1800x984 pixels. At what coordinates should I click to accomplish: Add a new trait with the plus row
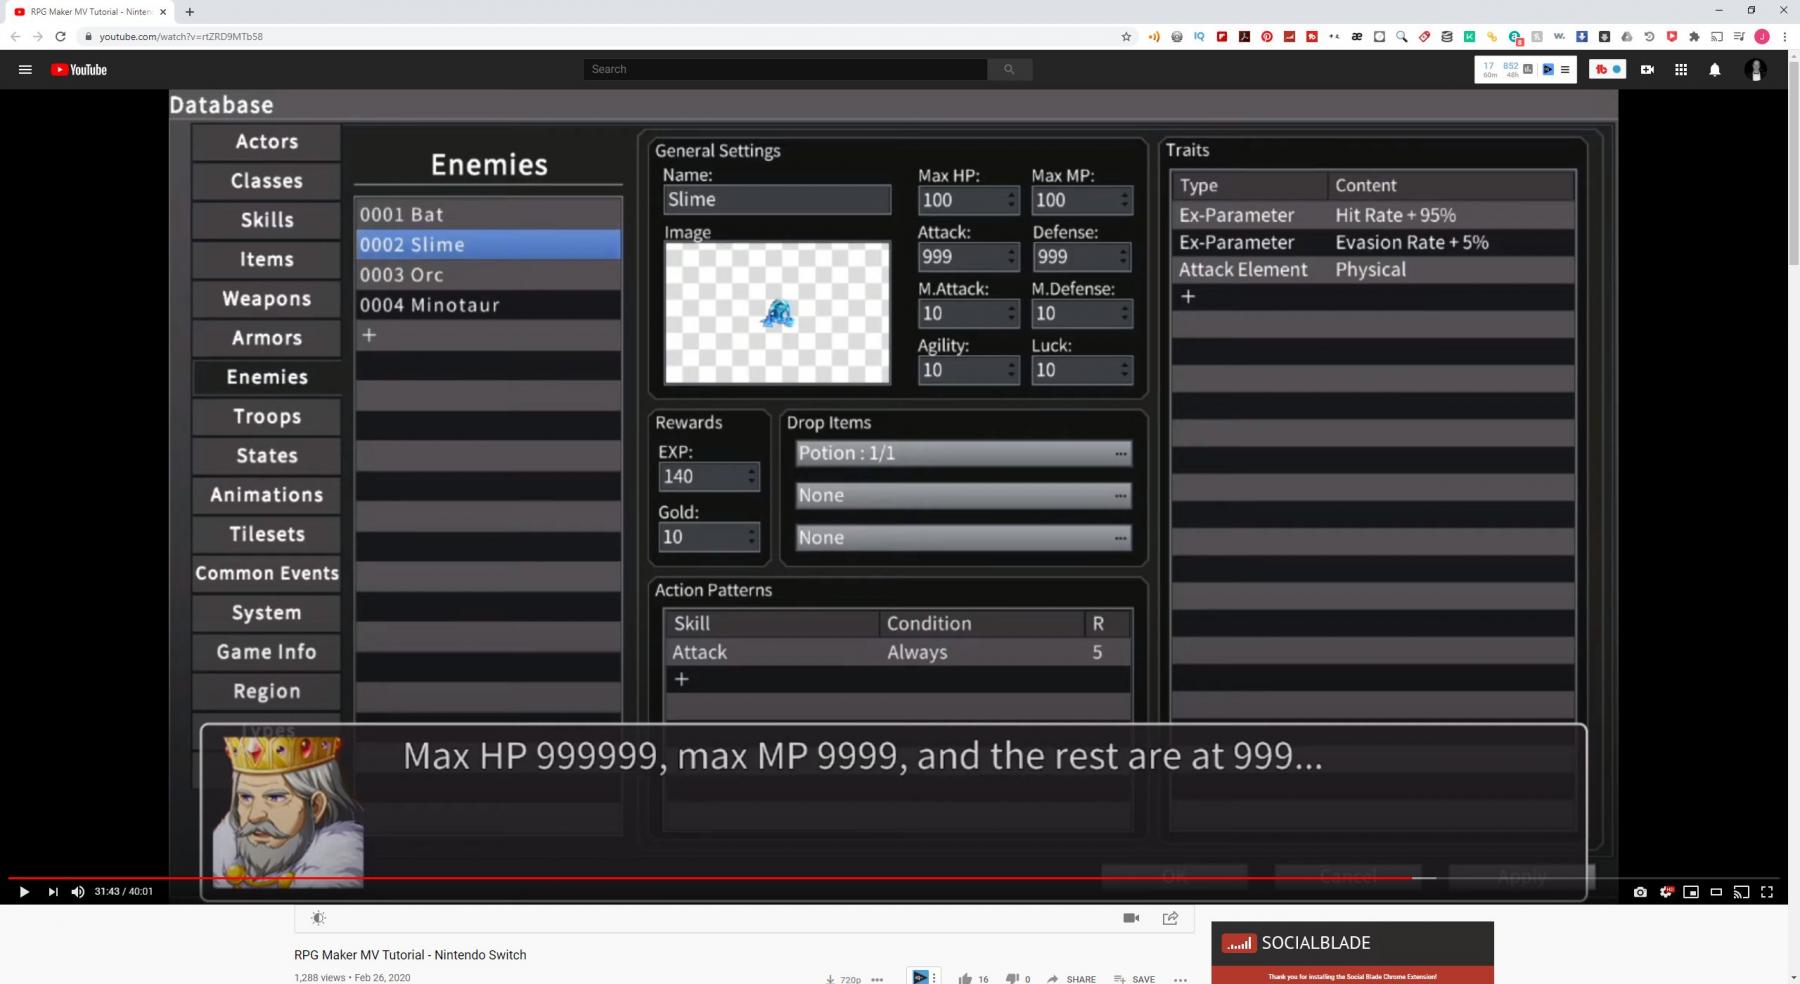pos(1373,296)
